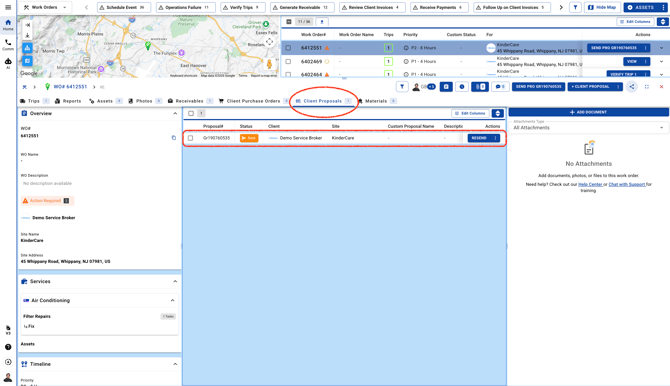Switch to the Client Purchase Orders tab
Viewport: 670px width, 386px height.
click(253, 101)
